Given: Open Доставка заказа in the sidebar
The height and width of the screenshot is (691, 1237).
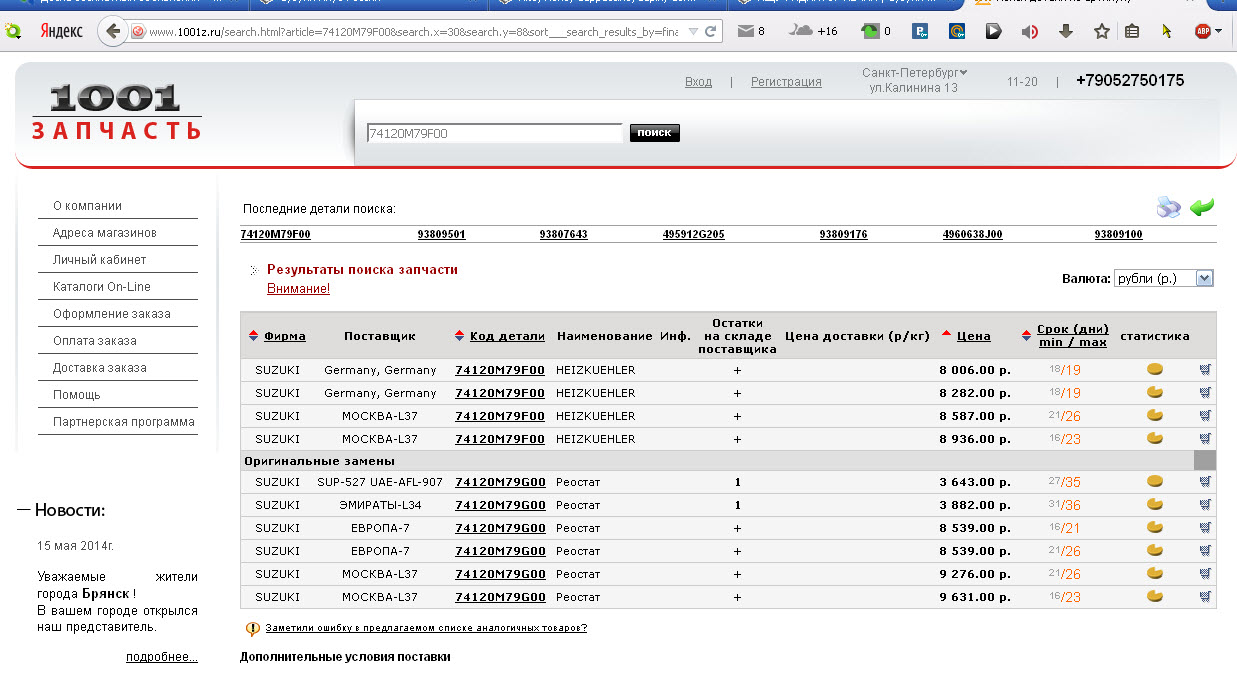Looking at the screenshot, I should click(99, 368).
